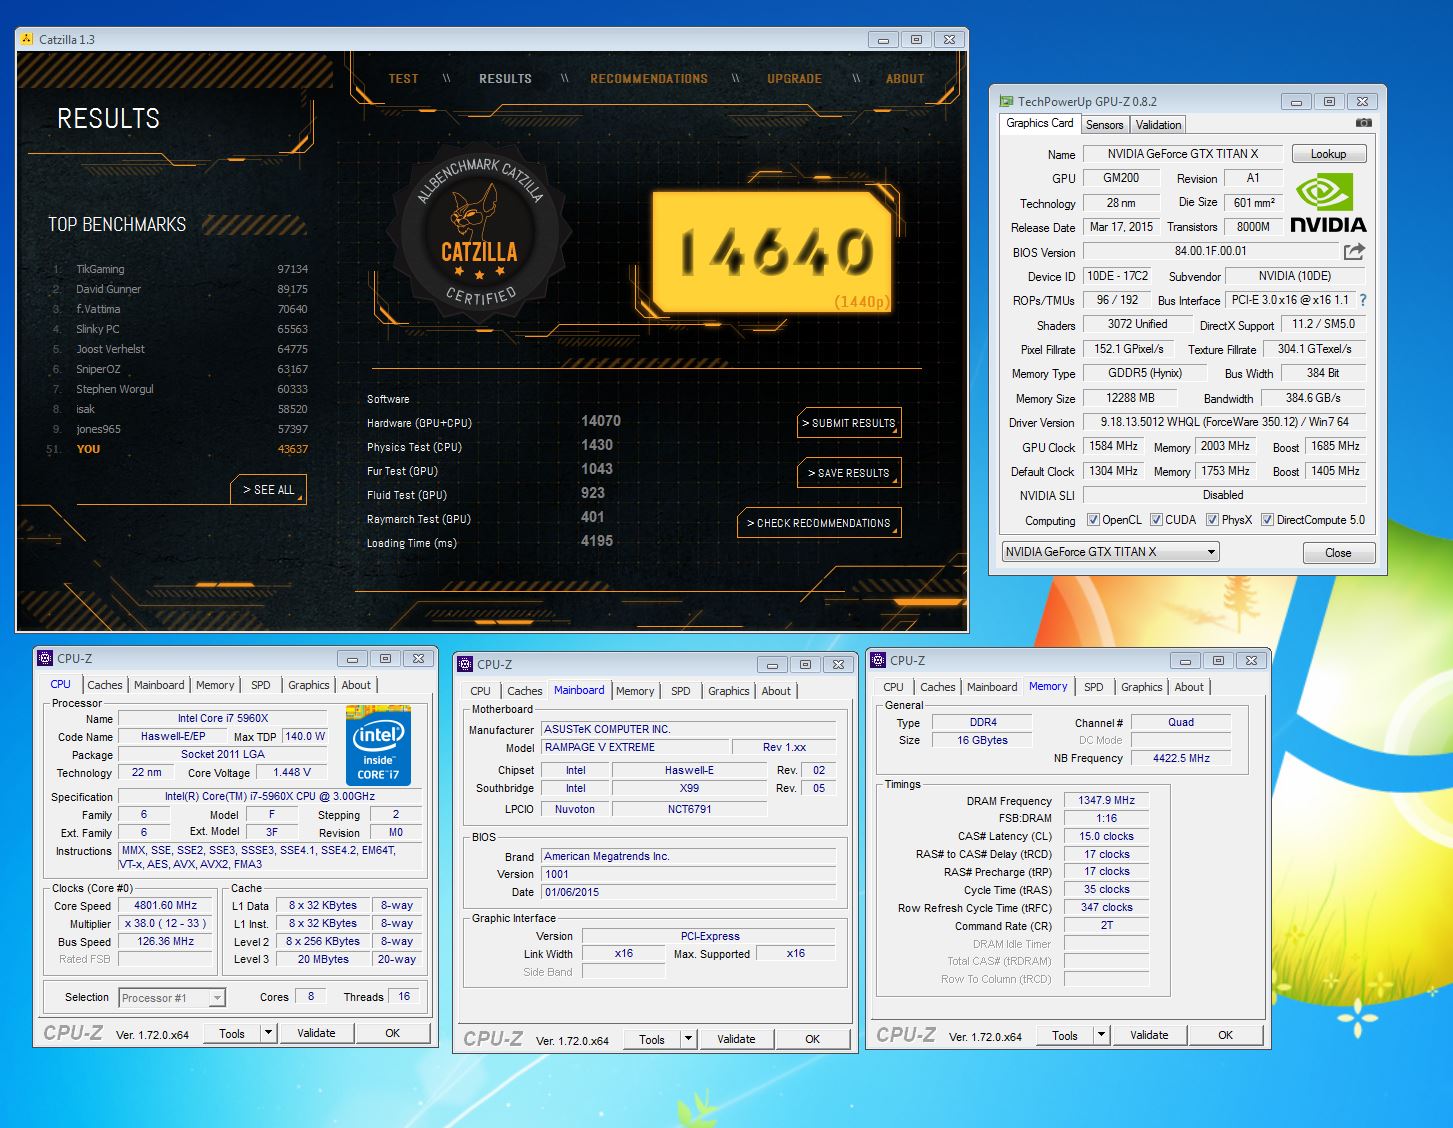Click the Core Voltage 1.448 V value
1453x1128 pixels.
point(291,772)
